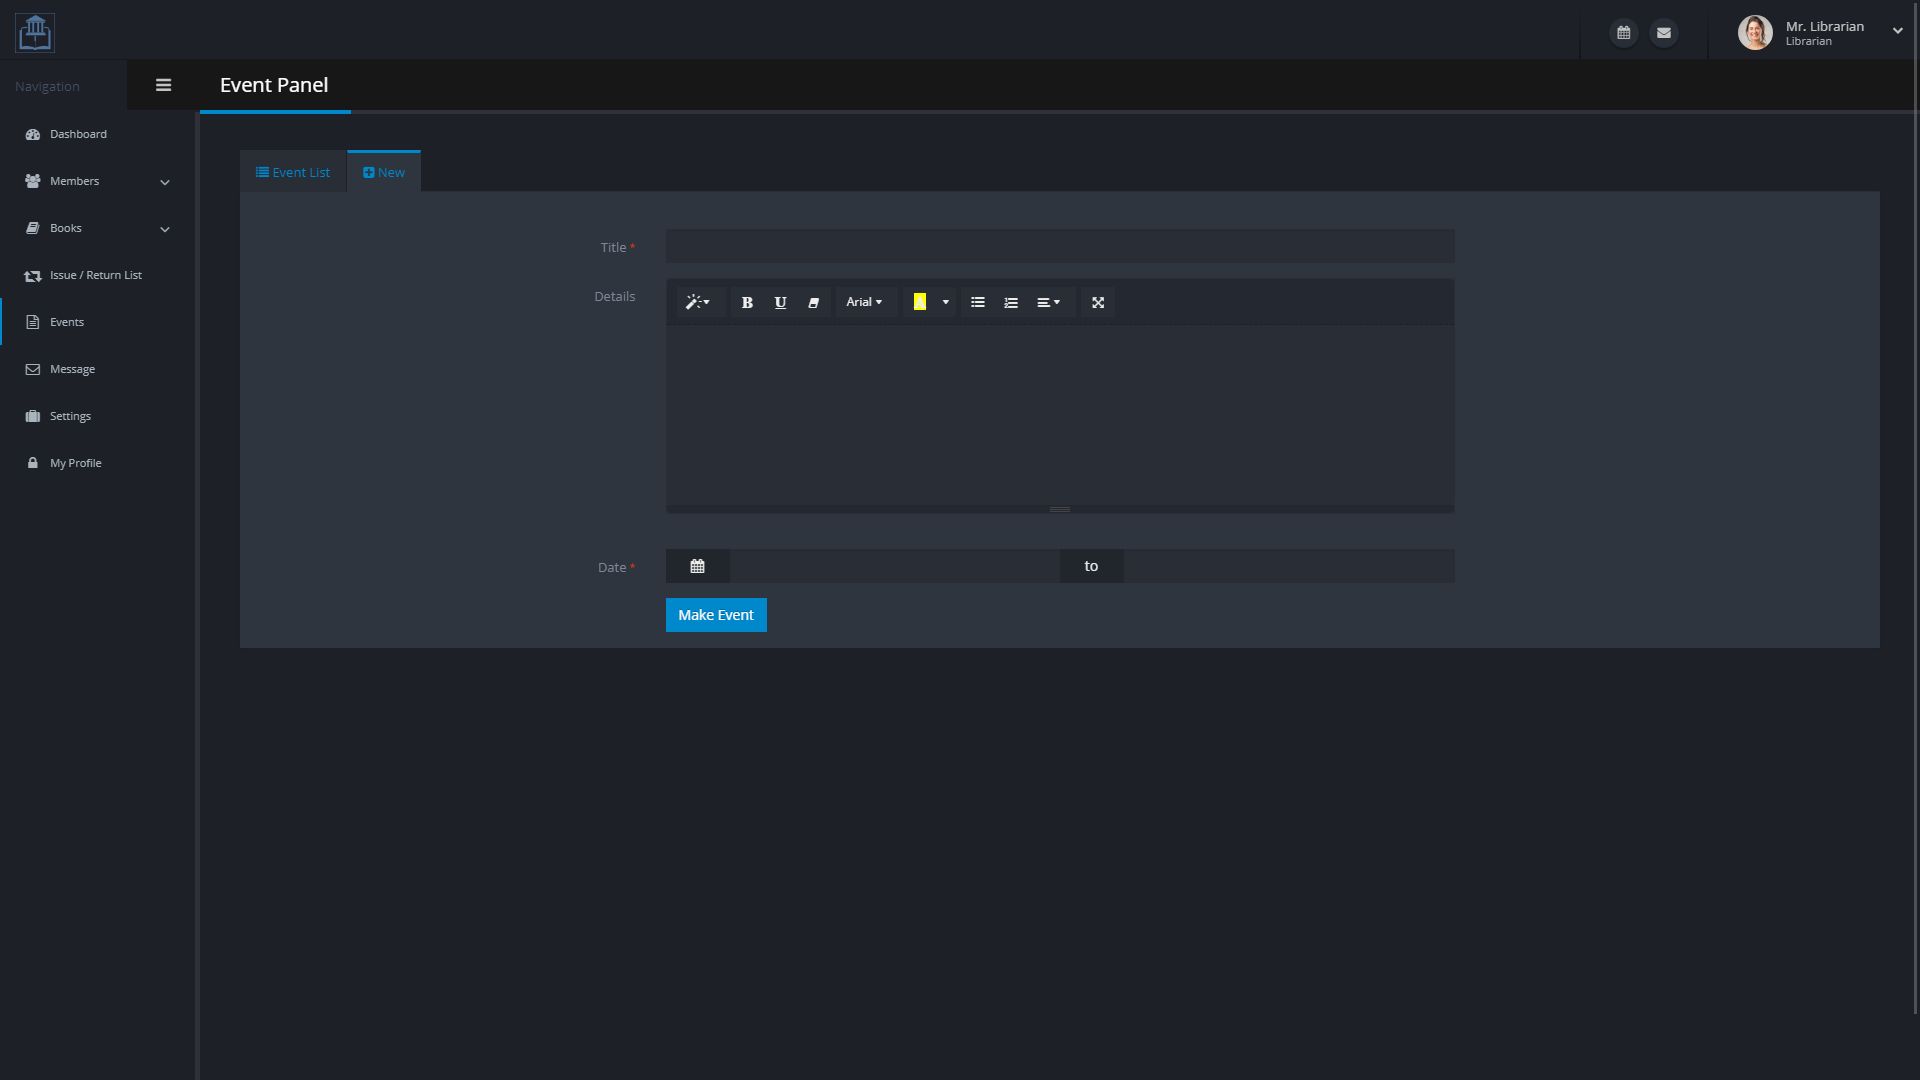Insert an ordered numbered list
The width and height of the screenshot is (1920, 1080).
1011,302
